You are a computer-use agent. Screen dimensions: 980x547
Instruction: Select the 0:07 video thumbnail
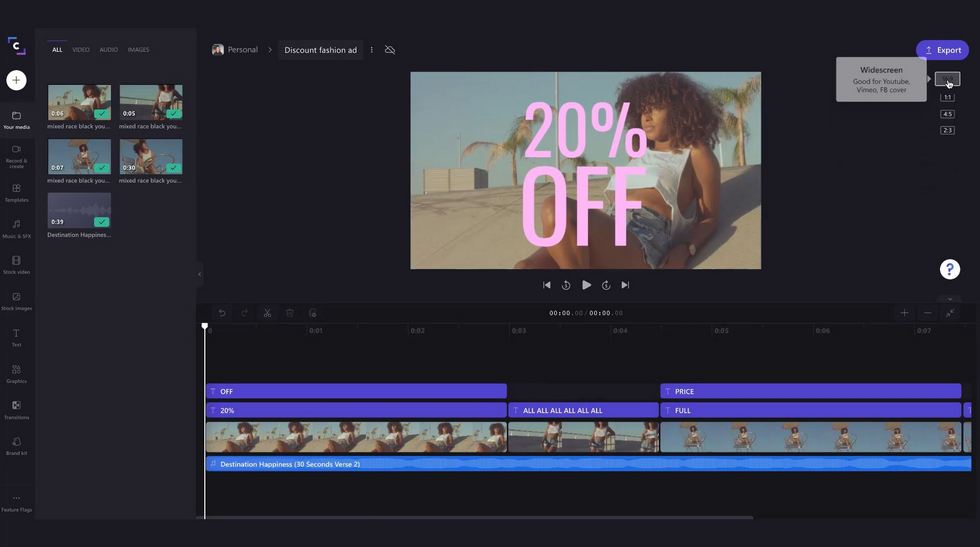[x=79, y=156]
